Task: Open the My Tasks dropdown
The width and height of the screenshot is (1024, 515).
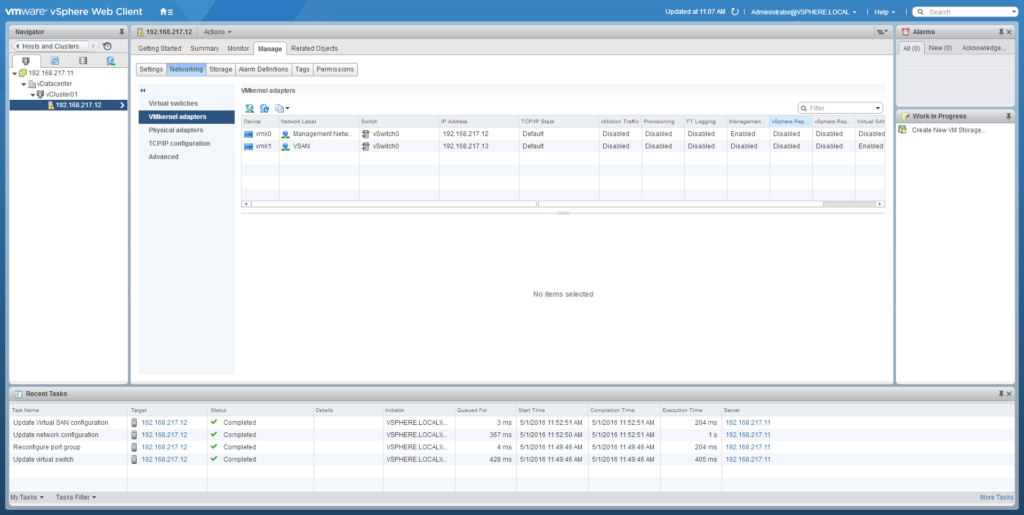Action: (27, 497)
